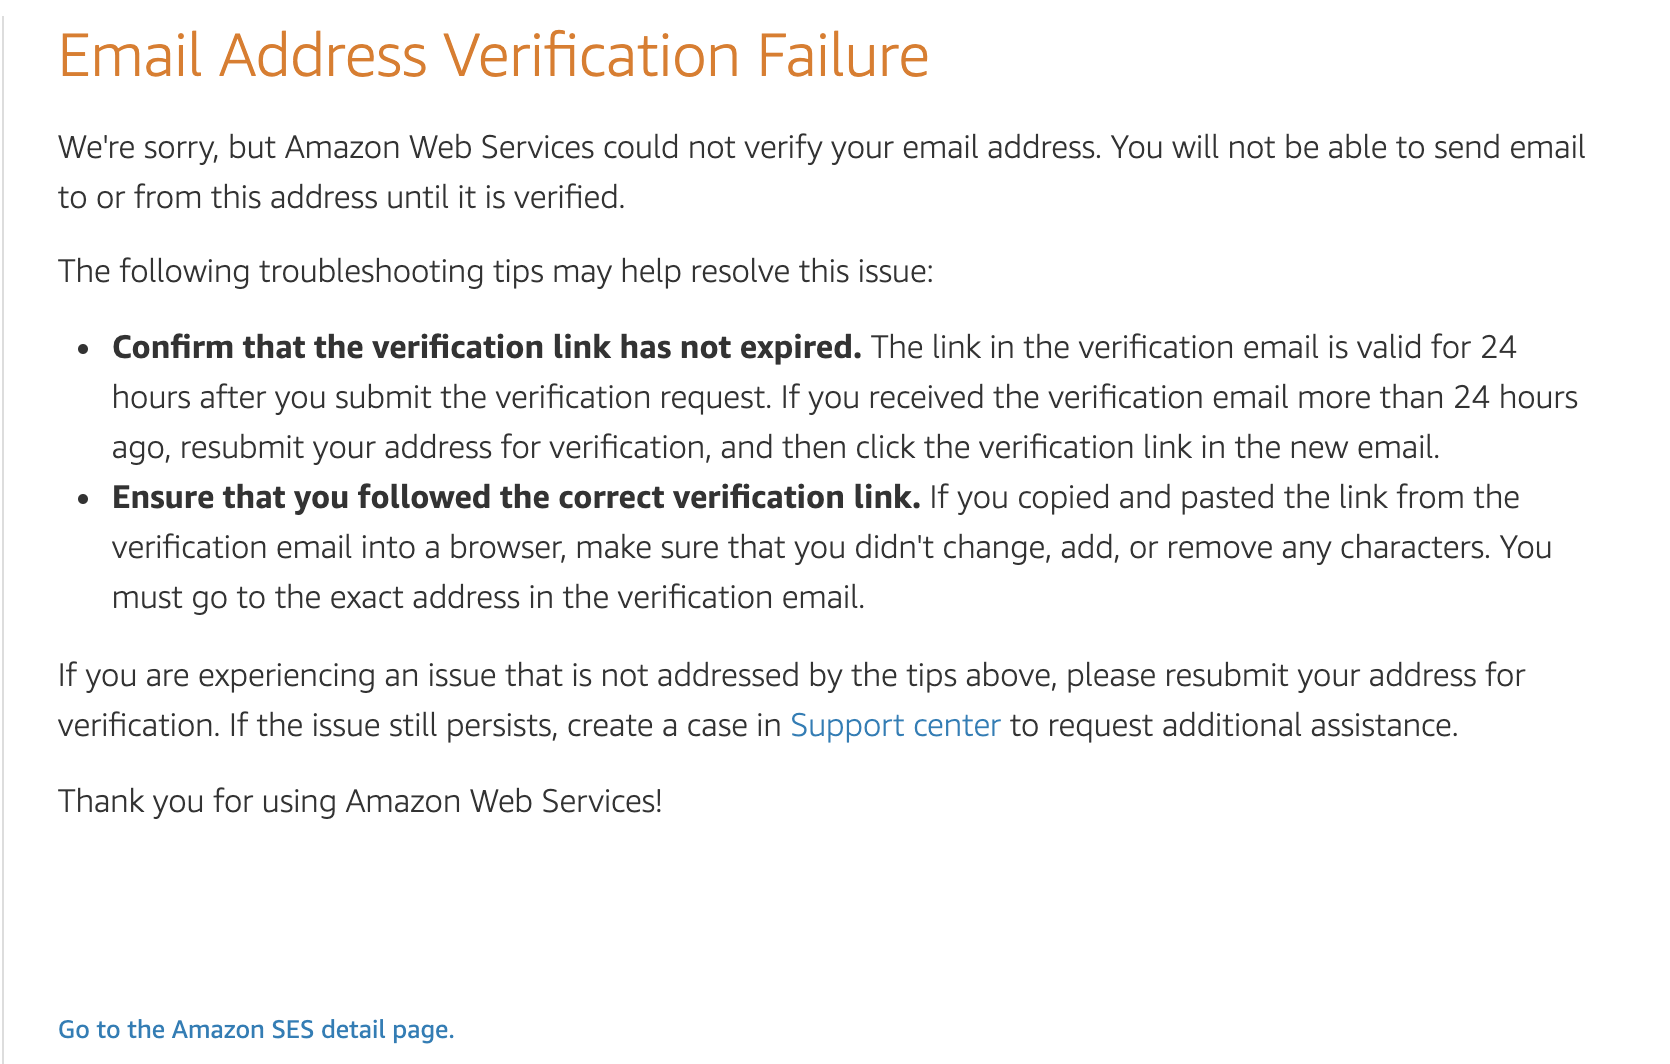
Task: Click the bold 'Ensure that you followed the correct verification link' text
Action: (x=516, y=497)
